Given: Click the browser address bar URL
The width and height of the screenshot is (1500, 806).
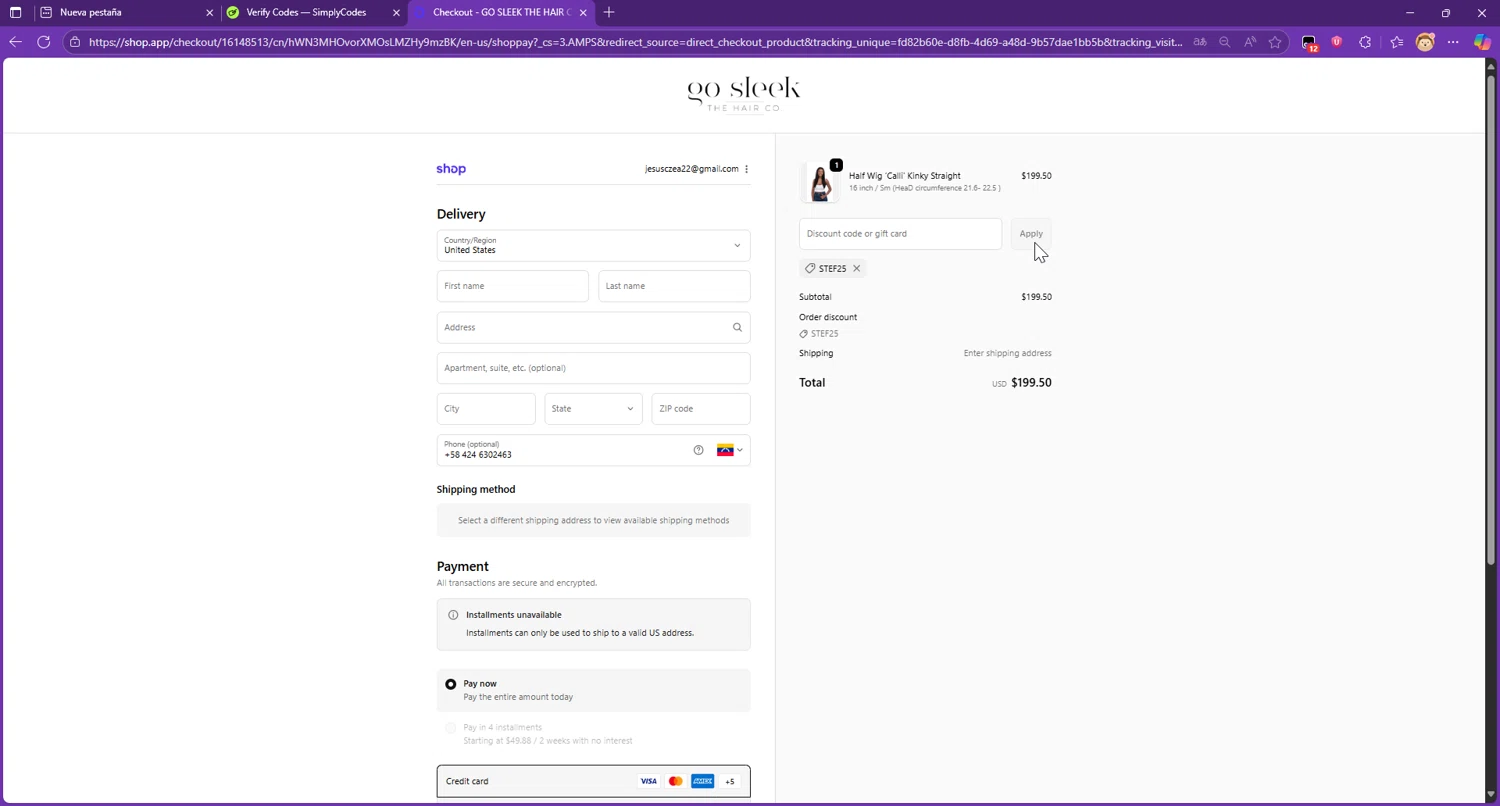Looking at the screenshot, I should [x=635, y=42].
